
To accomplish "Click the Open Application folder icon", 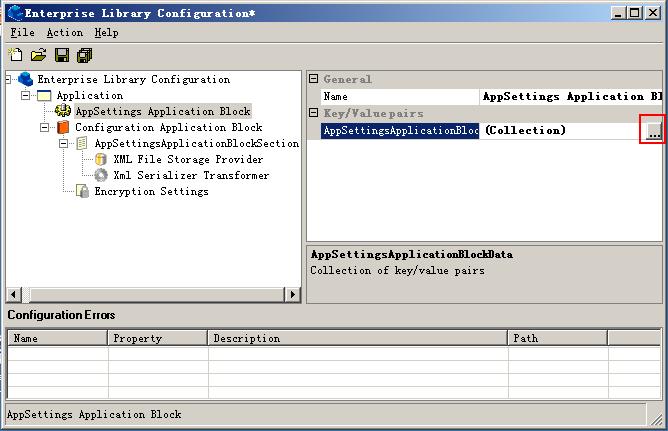I will (38, 55).
